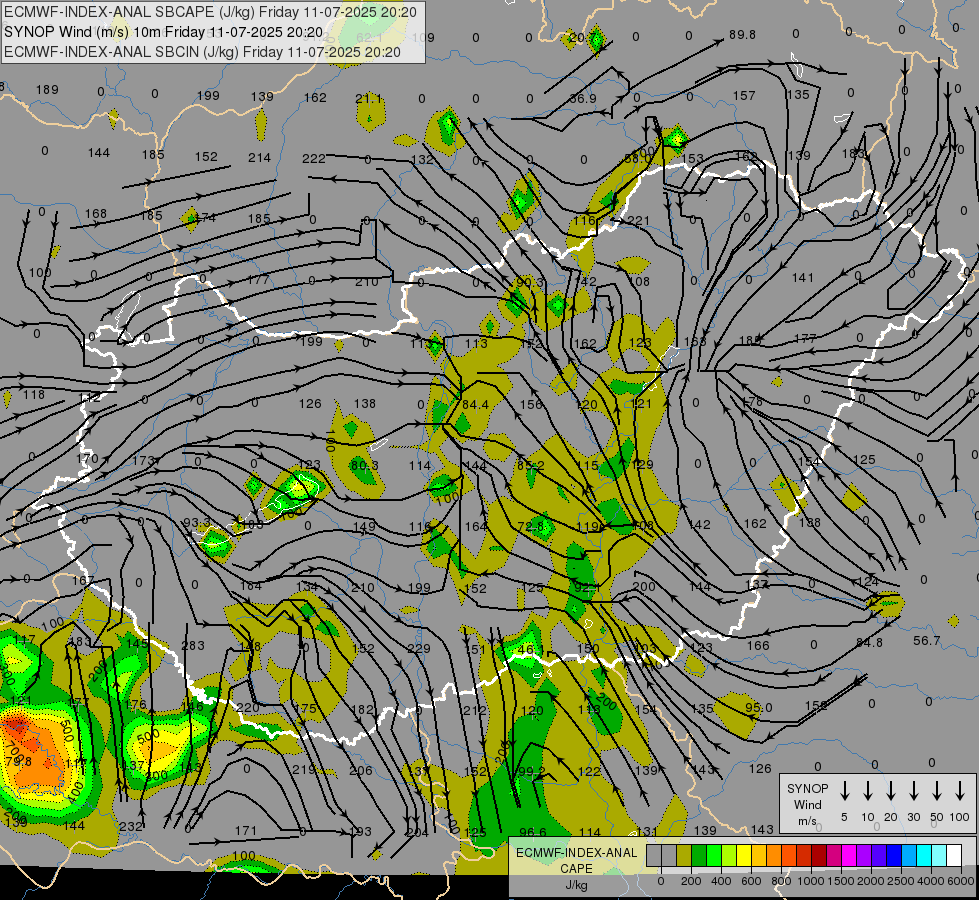This screenshot has width=979, height=900.
Task: Click the SBCIN header line in title box
Action: (202, 52)
